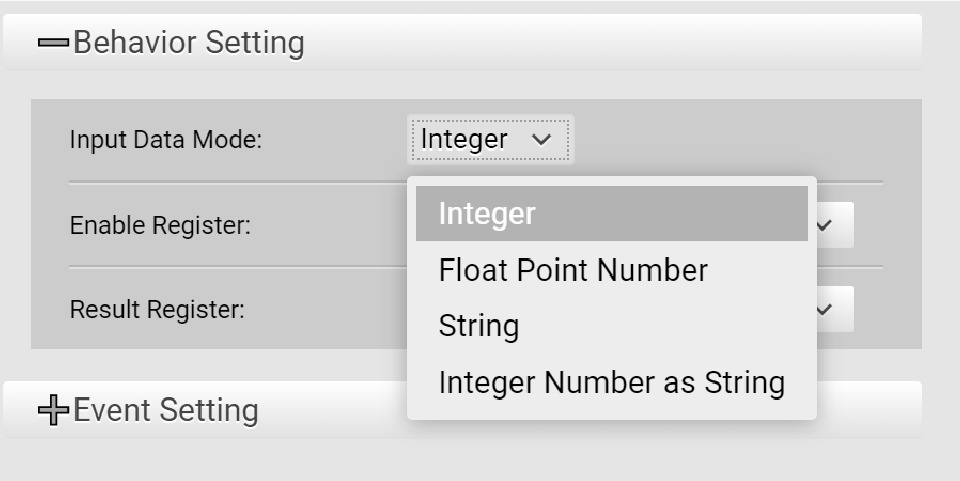Click the Result Register label

point(157,310)
